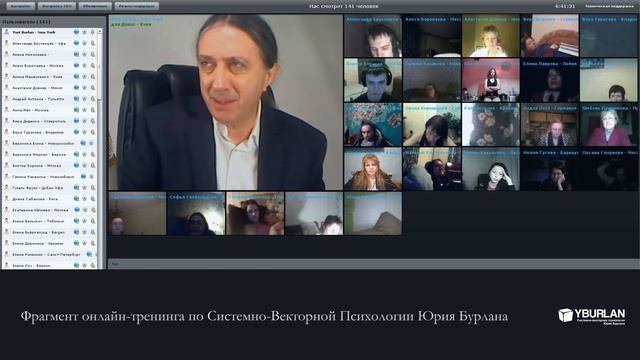
Task: Click chat bubble icon for Anna Wat
Action: 76,110
